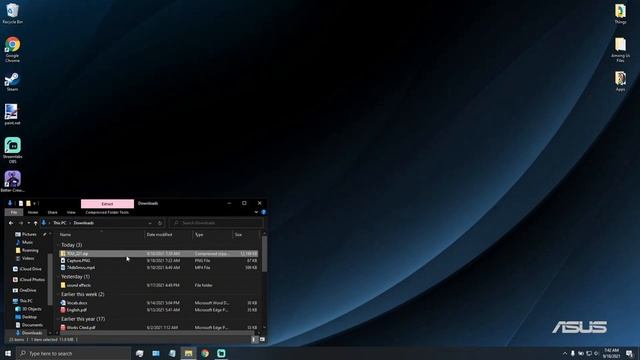
Task: Open Quick Access Toolbar customize dropdown
Action: (35, 203)
